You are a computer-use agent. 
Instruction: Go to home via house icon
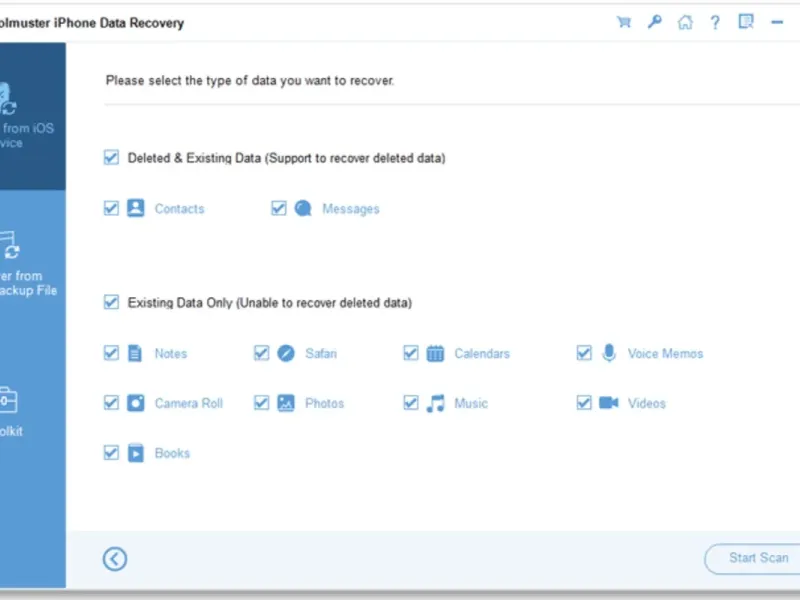(x=685, y=22)
